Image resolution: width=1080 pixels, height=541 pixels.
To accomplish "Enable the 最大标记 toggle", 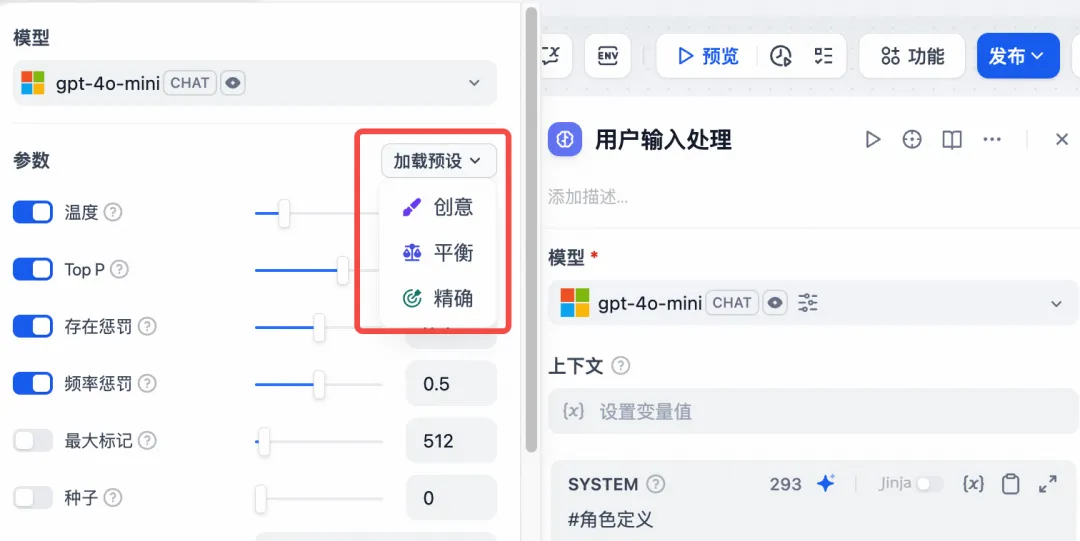I will pyautogui.click(x=32, y=440).
